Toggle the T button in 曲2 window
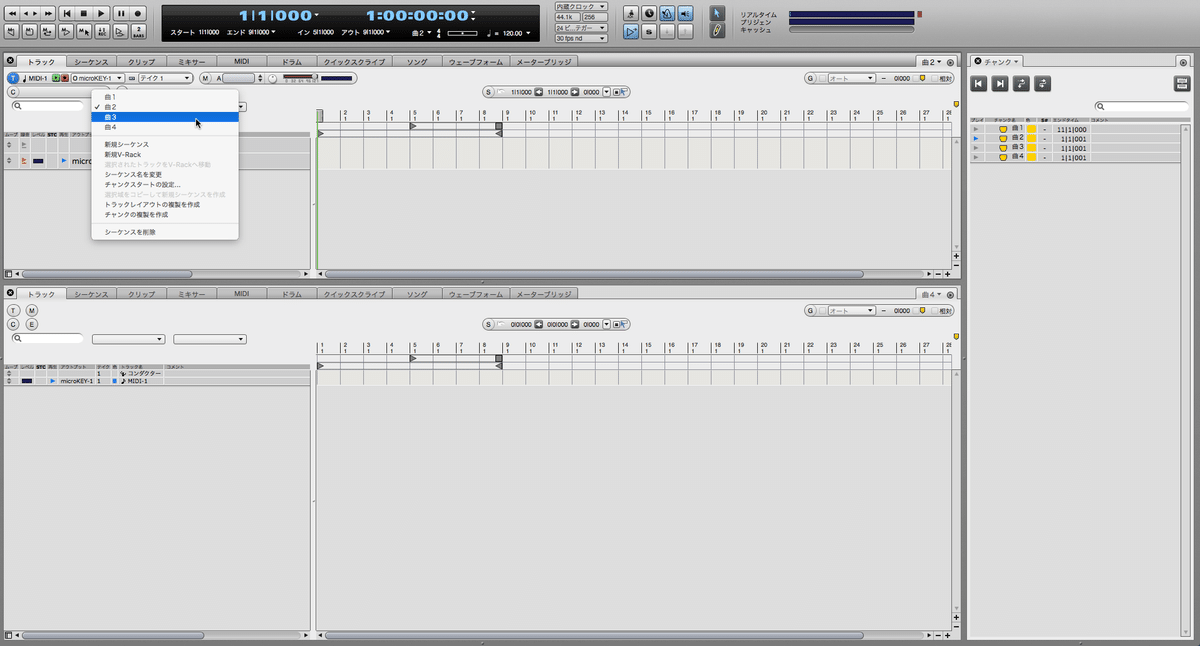Screen dimensions: 1200x646 tap(13, 78)
